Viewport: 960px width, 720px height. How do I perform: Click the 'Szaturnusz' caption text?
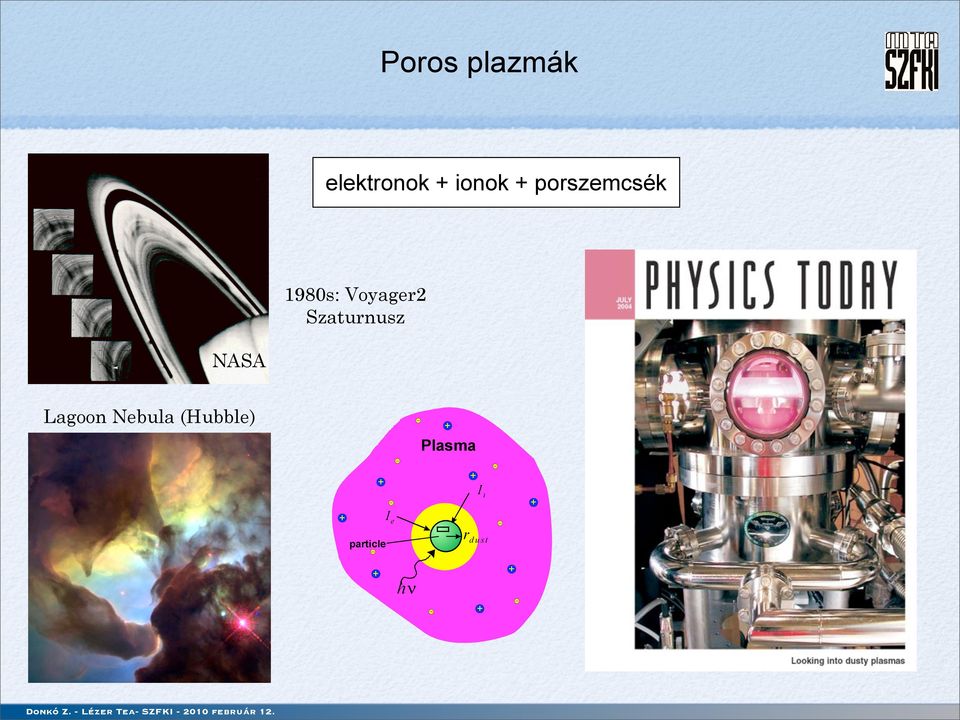click(355, 317)
